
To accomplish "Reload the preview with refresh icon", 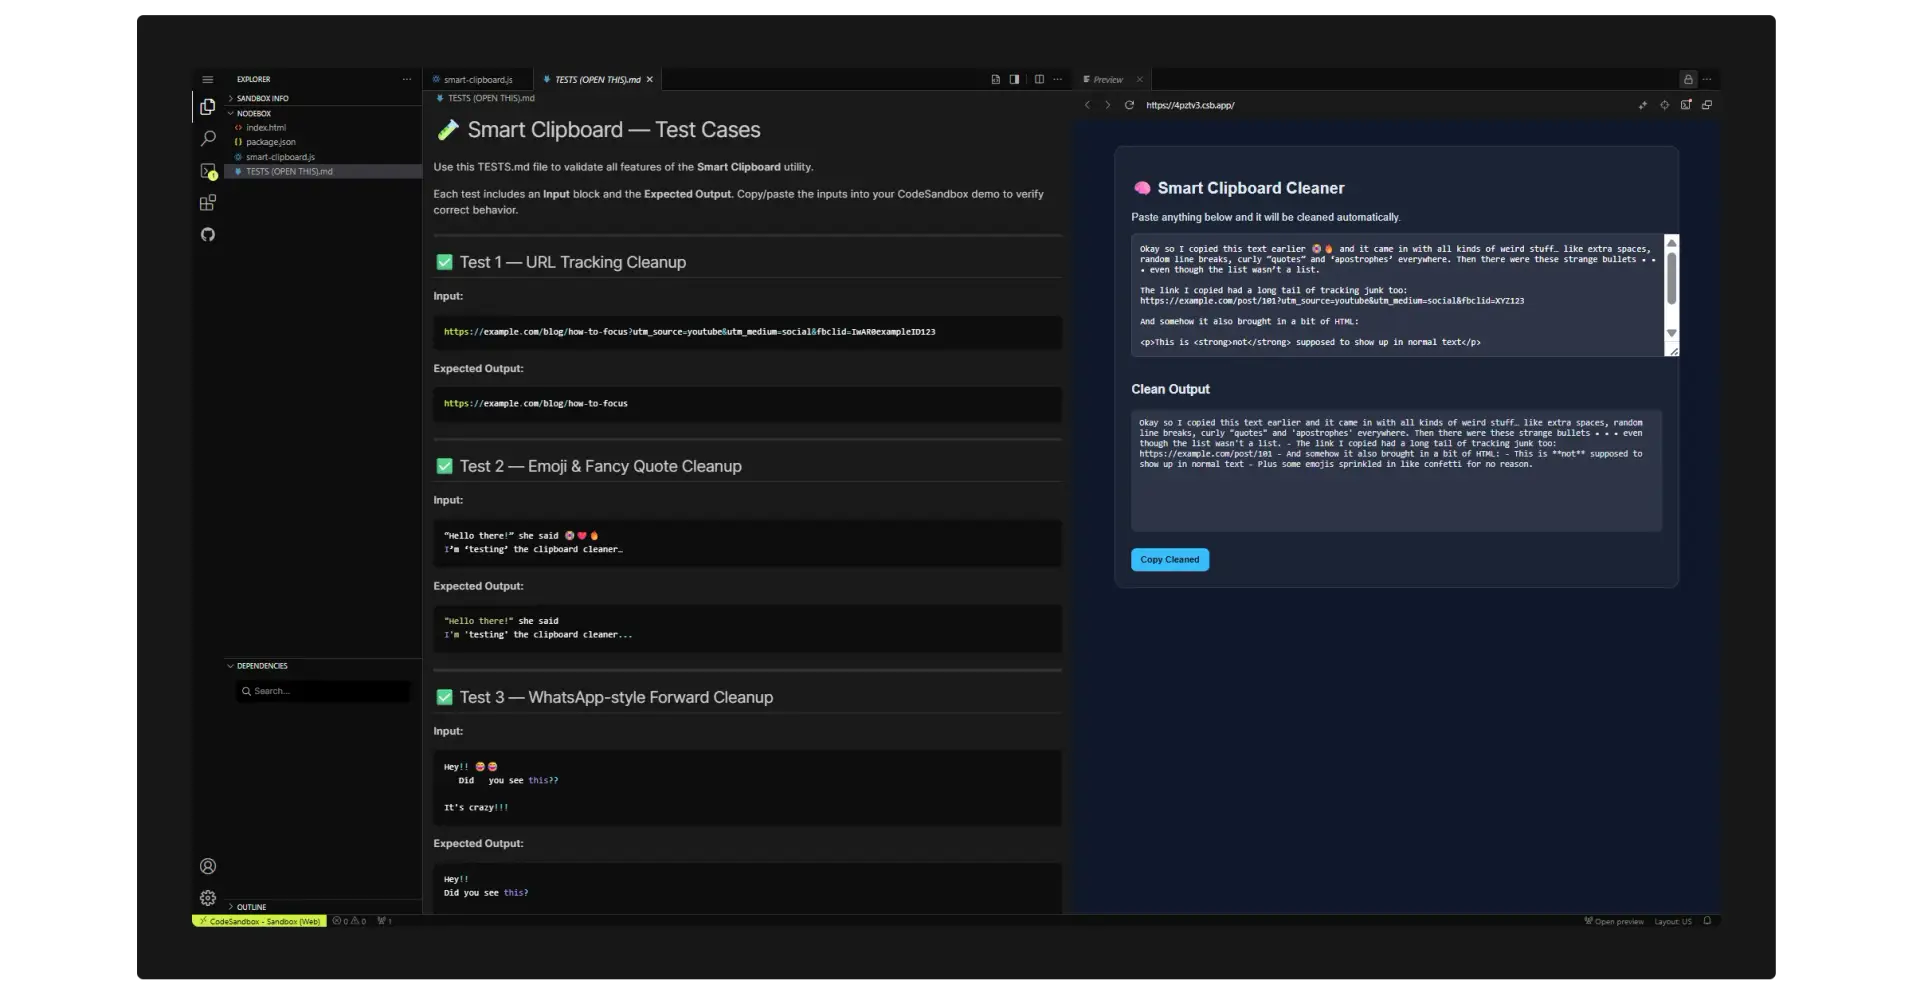I will point(1129,105).
